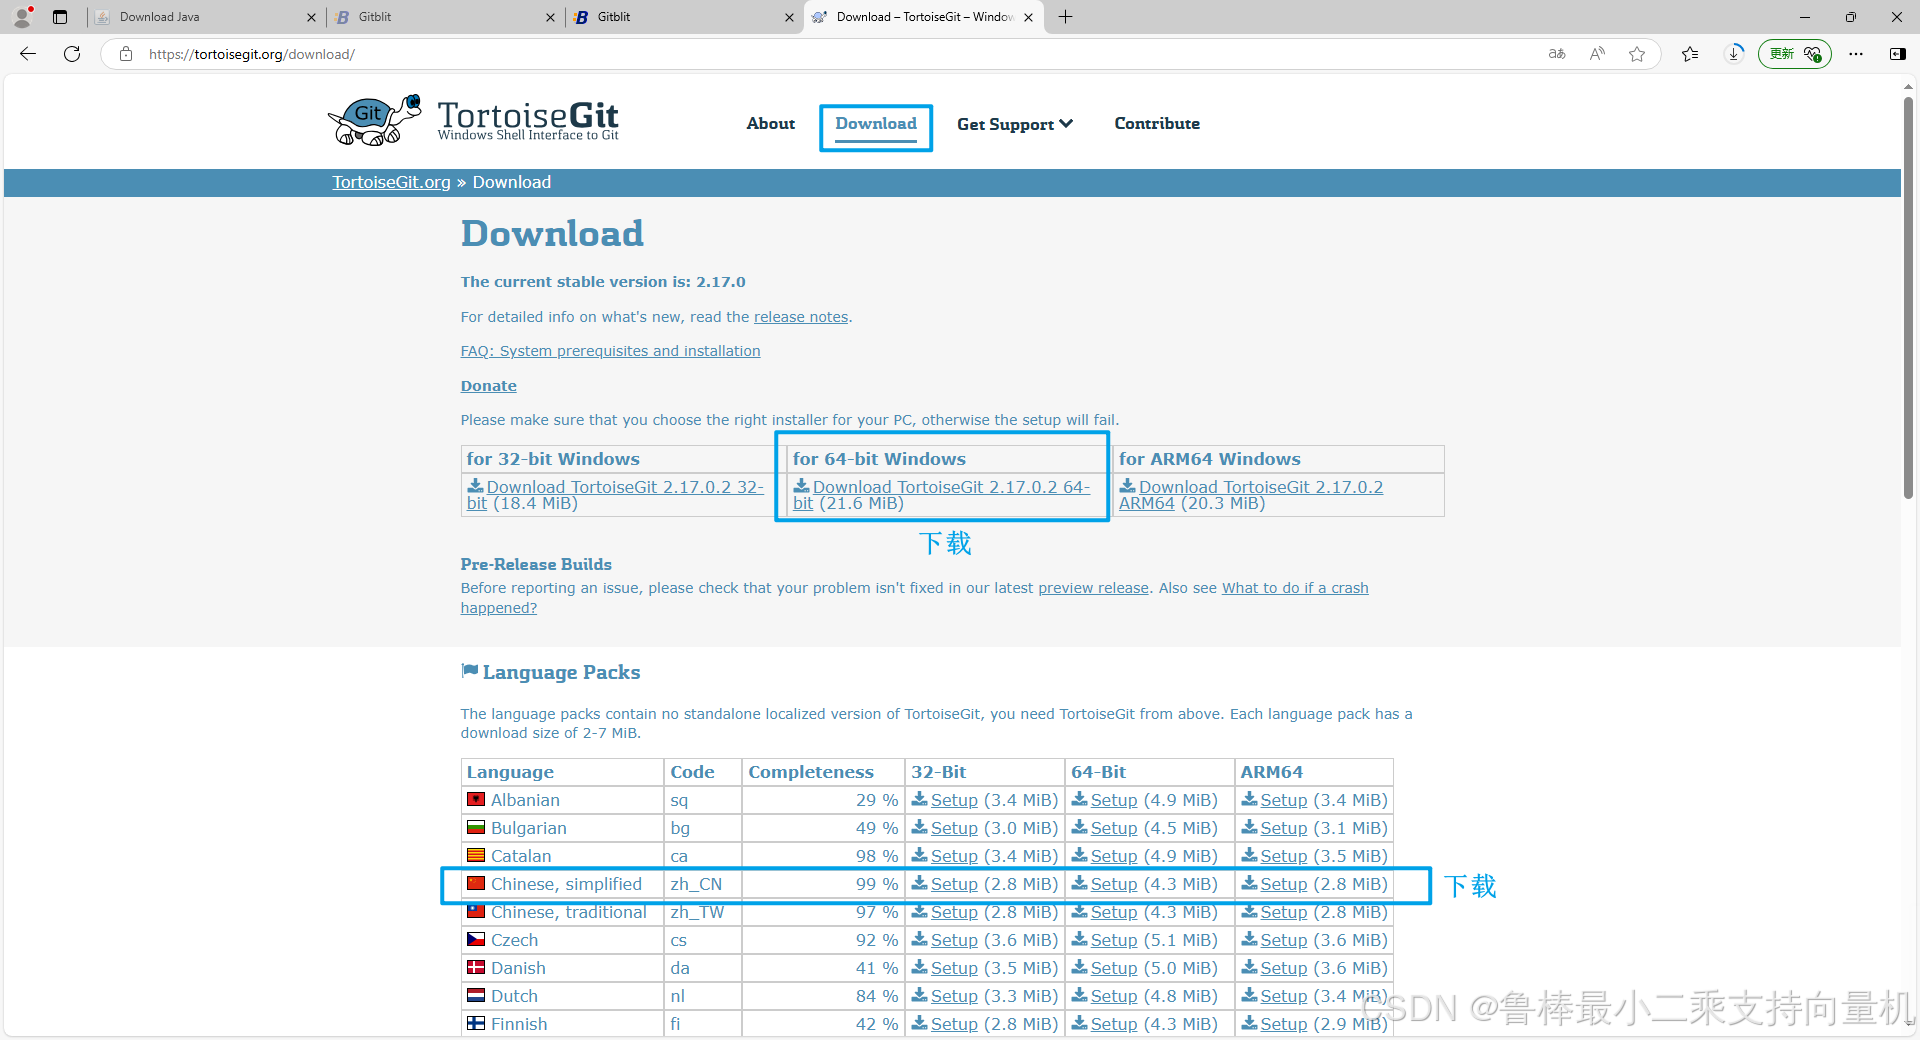The height and width of the screenshot is (1040, 1920).
Task: Start Read aloud for this page
Action: [1597, 54]
